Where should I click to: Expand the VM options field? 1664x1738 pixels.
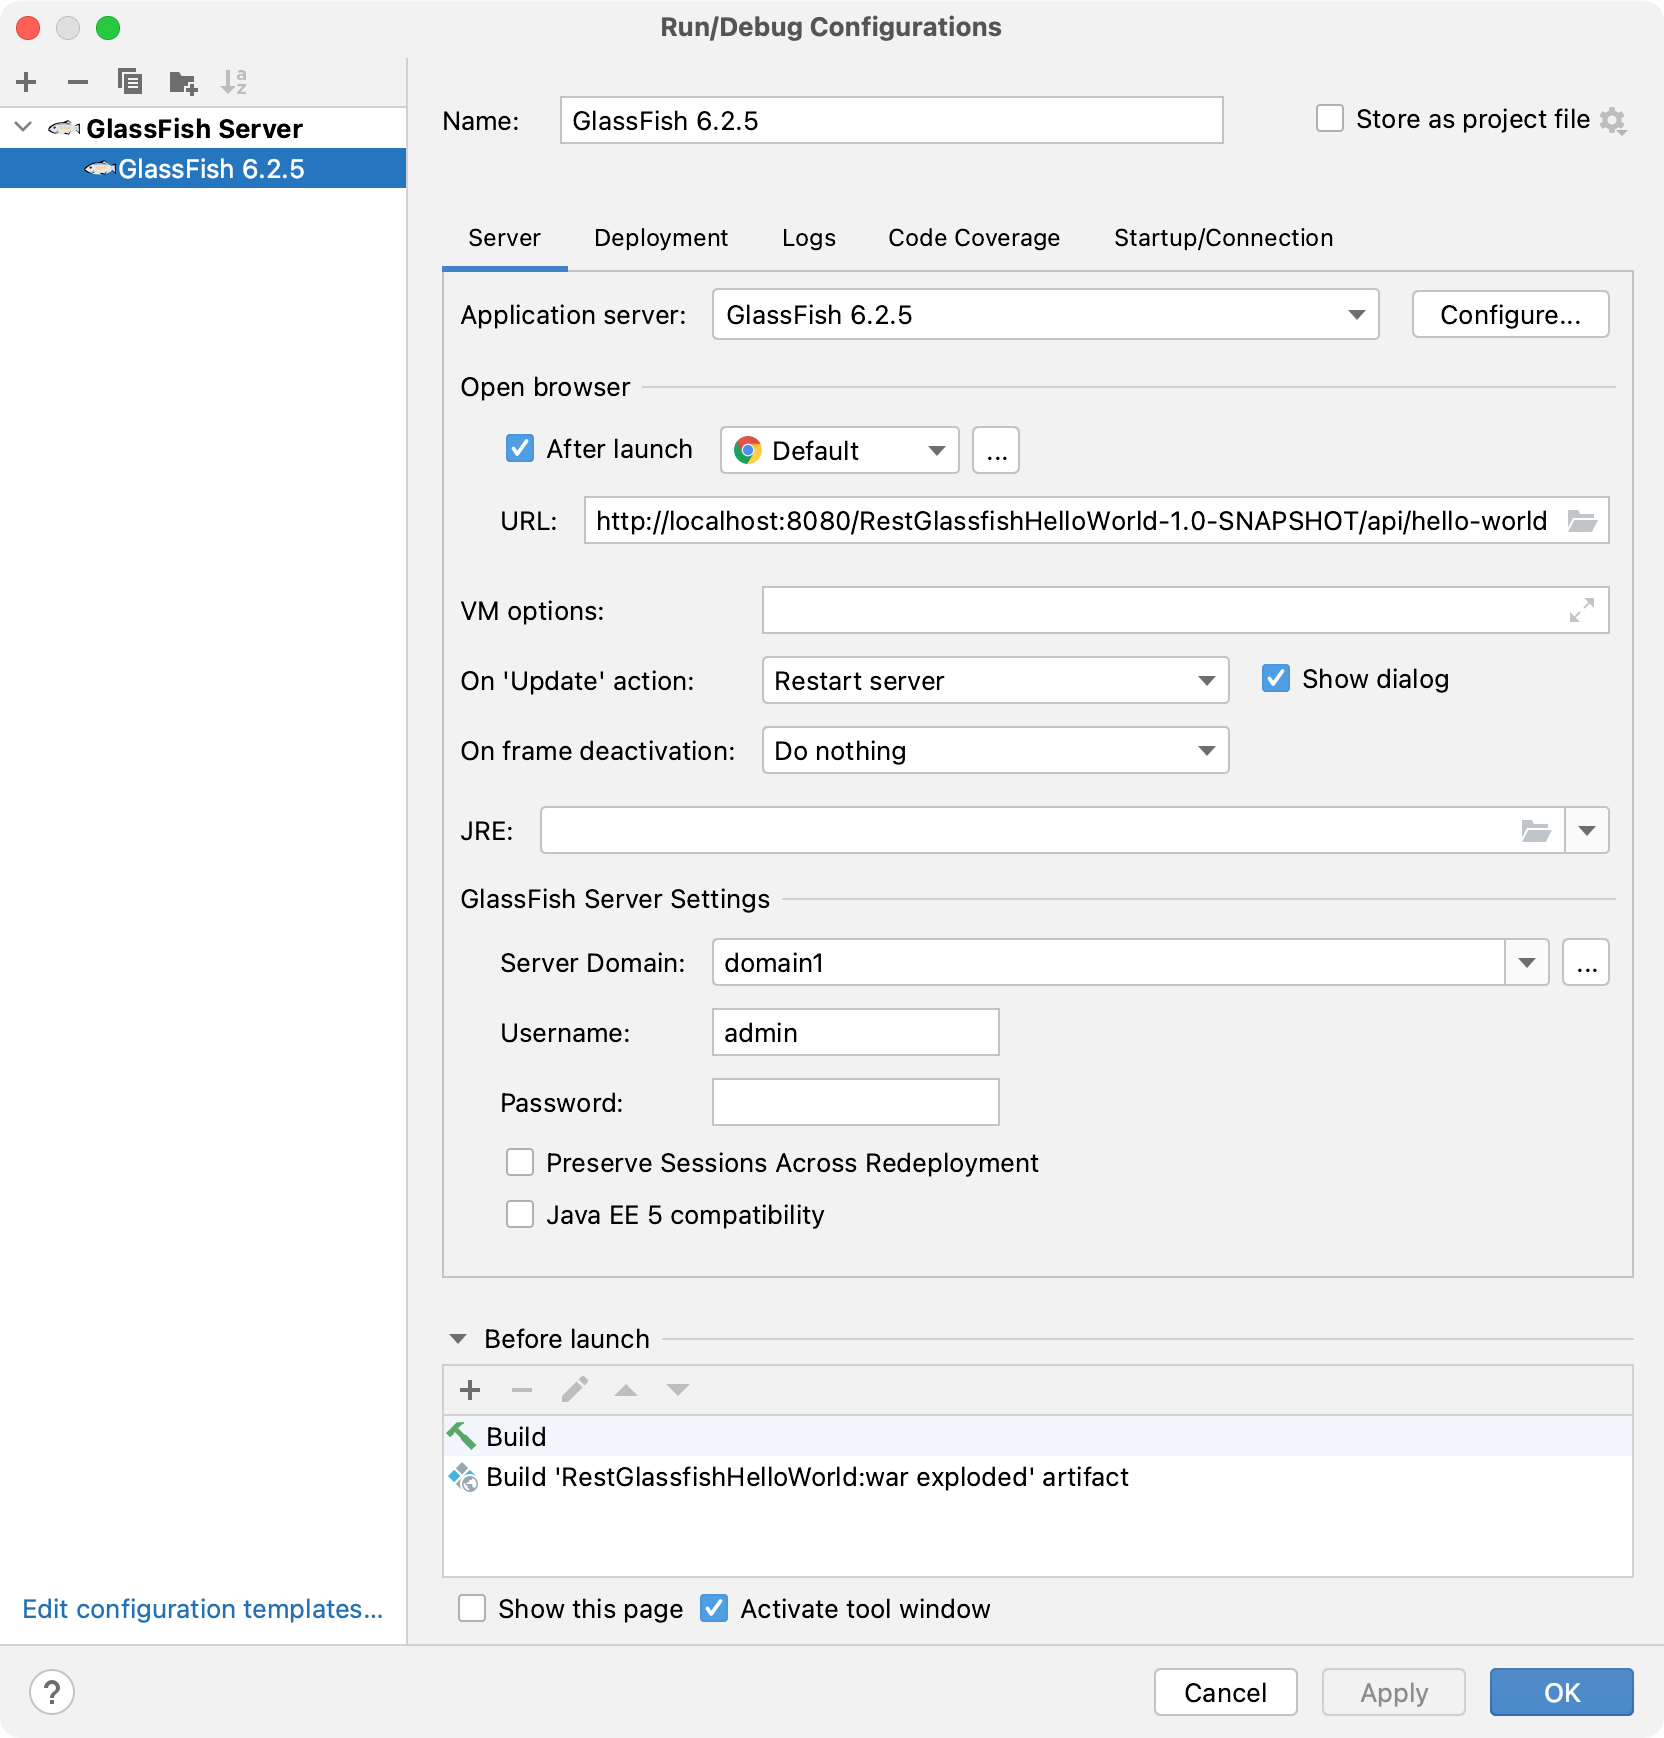coord(1582,610)
